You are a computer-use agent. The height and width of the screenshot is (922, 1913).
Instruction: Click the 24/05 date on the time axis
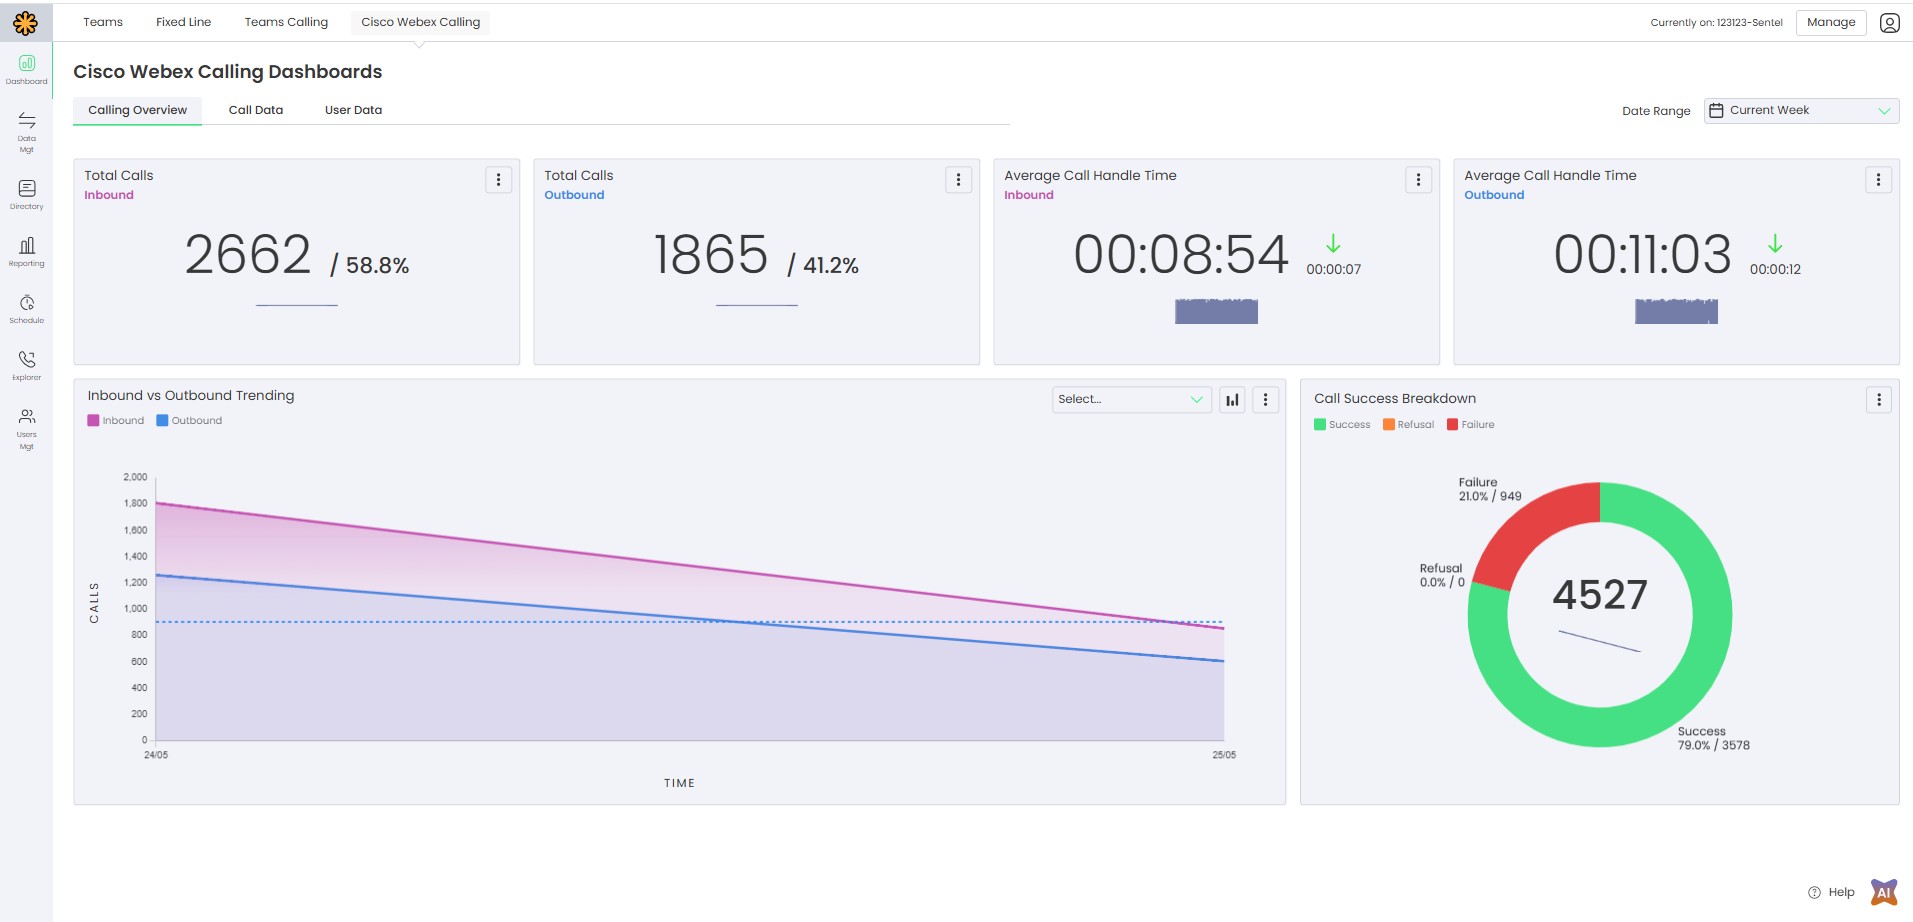[x=156, y=755]
